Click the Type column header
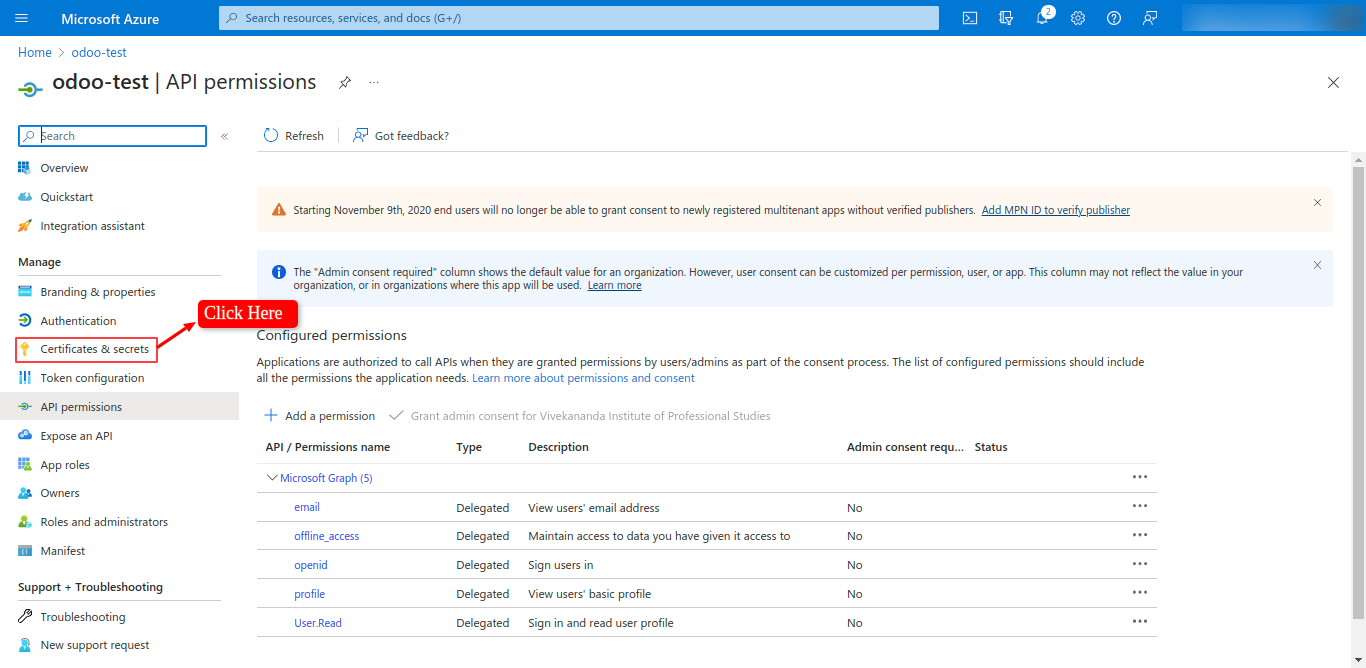Image resolution: width=1366 pixels, height=668 pixels. coord(469,447)
